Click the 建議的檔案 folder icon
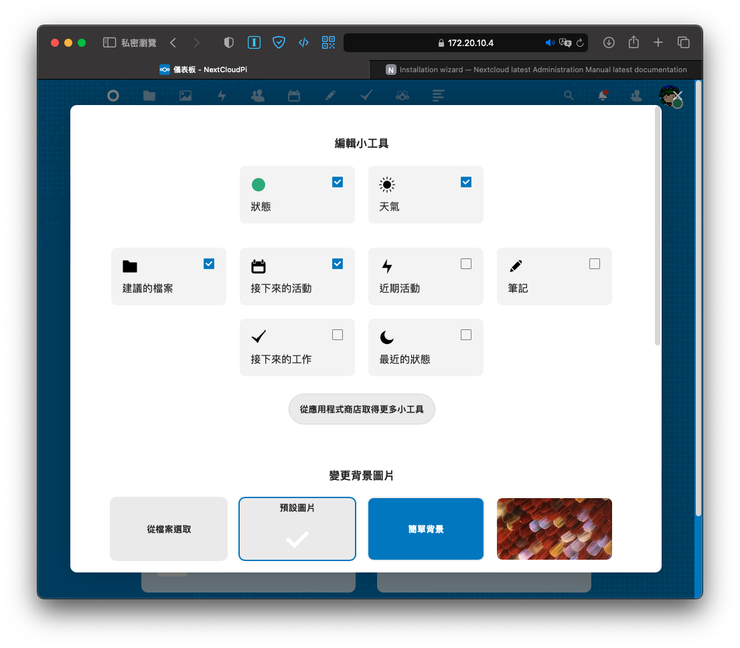740x648 pixels. click(130, 266)
